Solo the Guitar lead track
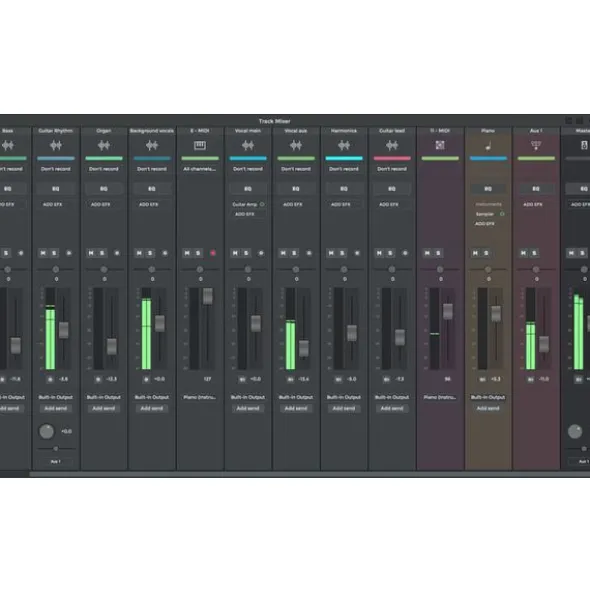Viewport: 590px width, 591px height. pyautogui.click(x=391, y=253)
